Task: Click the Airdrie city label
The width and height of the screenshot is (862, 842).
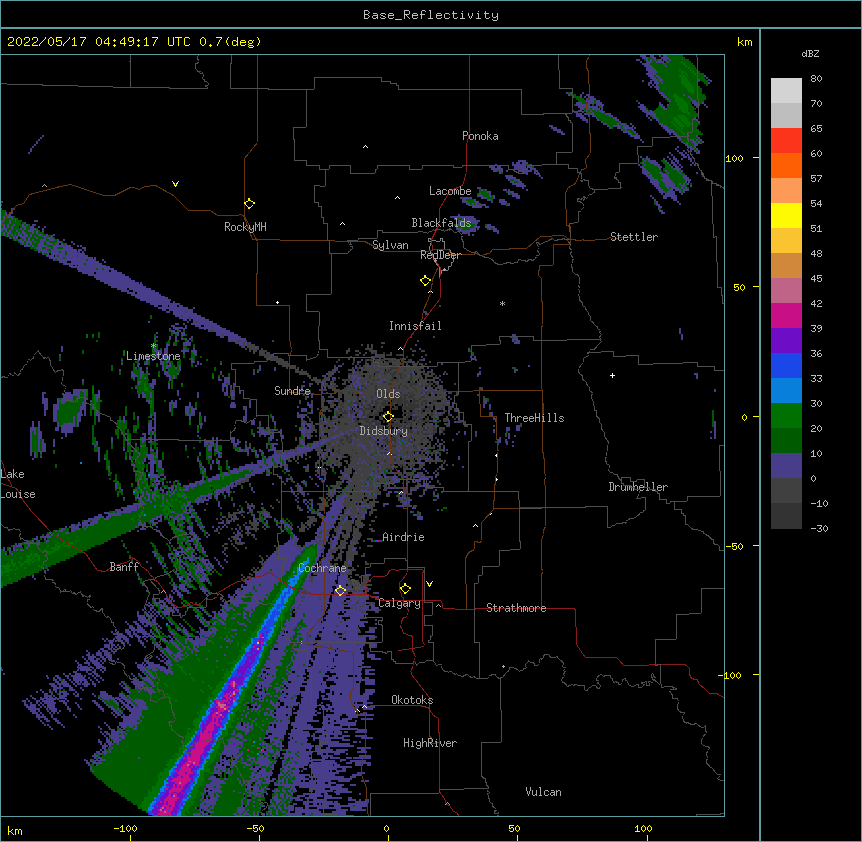Action: (403, 537)
